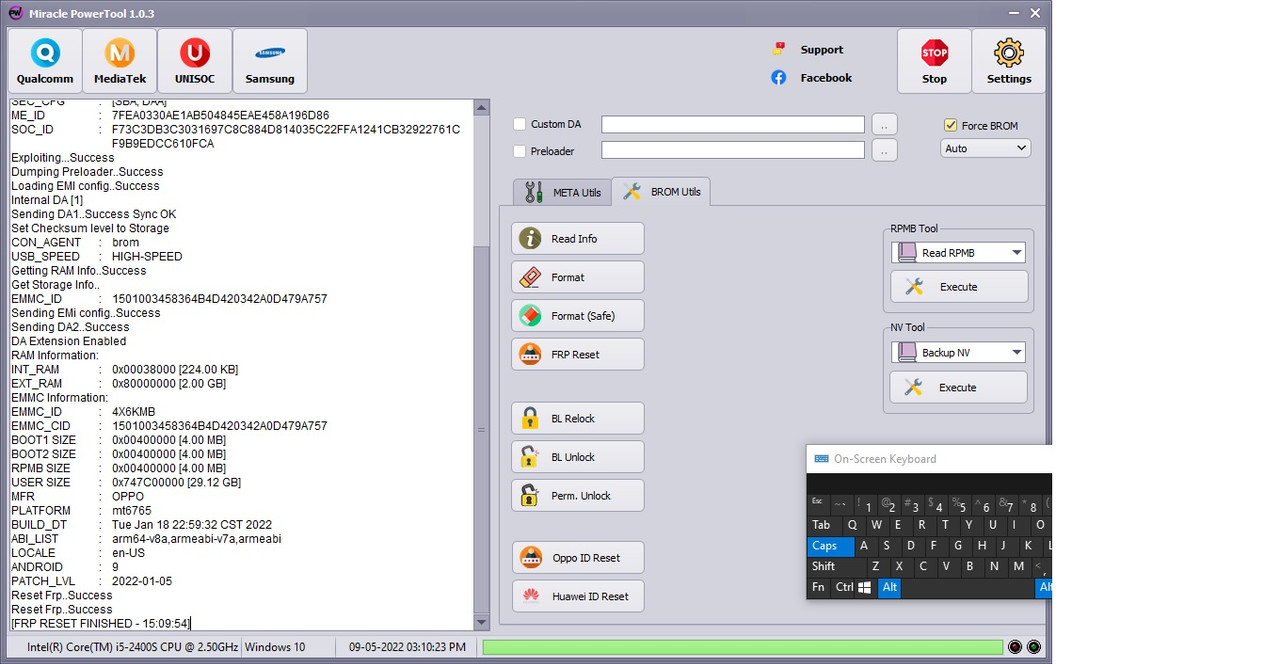Image resolution: width=1280 pixels, height=664 pixels.
Task: Open the Auto mode dropdown
Action: coord(985,148)
